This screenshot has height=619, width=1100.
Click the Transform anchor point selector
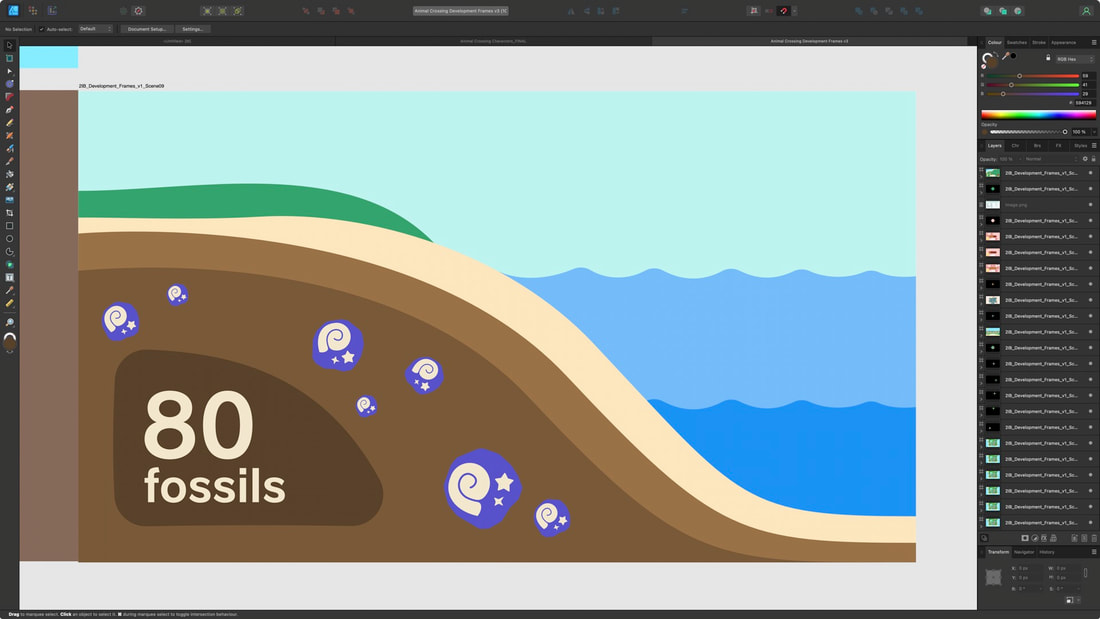click(x=993, y=577)
